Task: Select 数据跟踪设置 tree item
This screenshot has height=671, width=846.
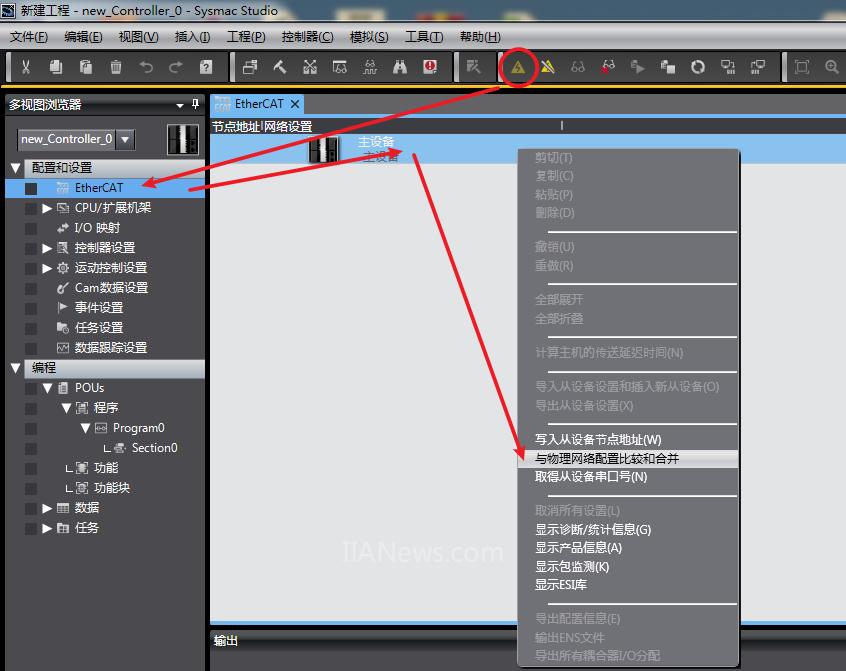Action: tap(111, 347)
